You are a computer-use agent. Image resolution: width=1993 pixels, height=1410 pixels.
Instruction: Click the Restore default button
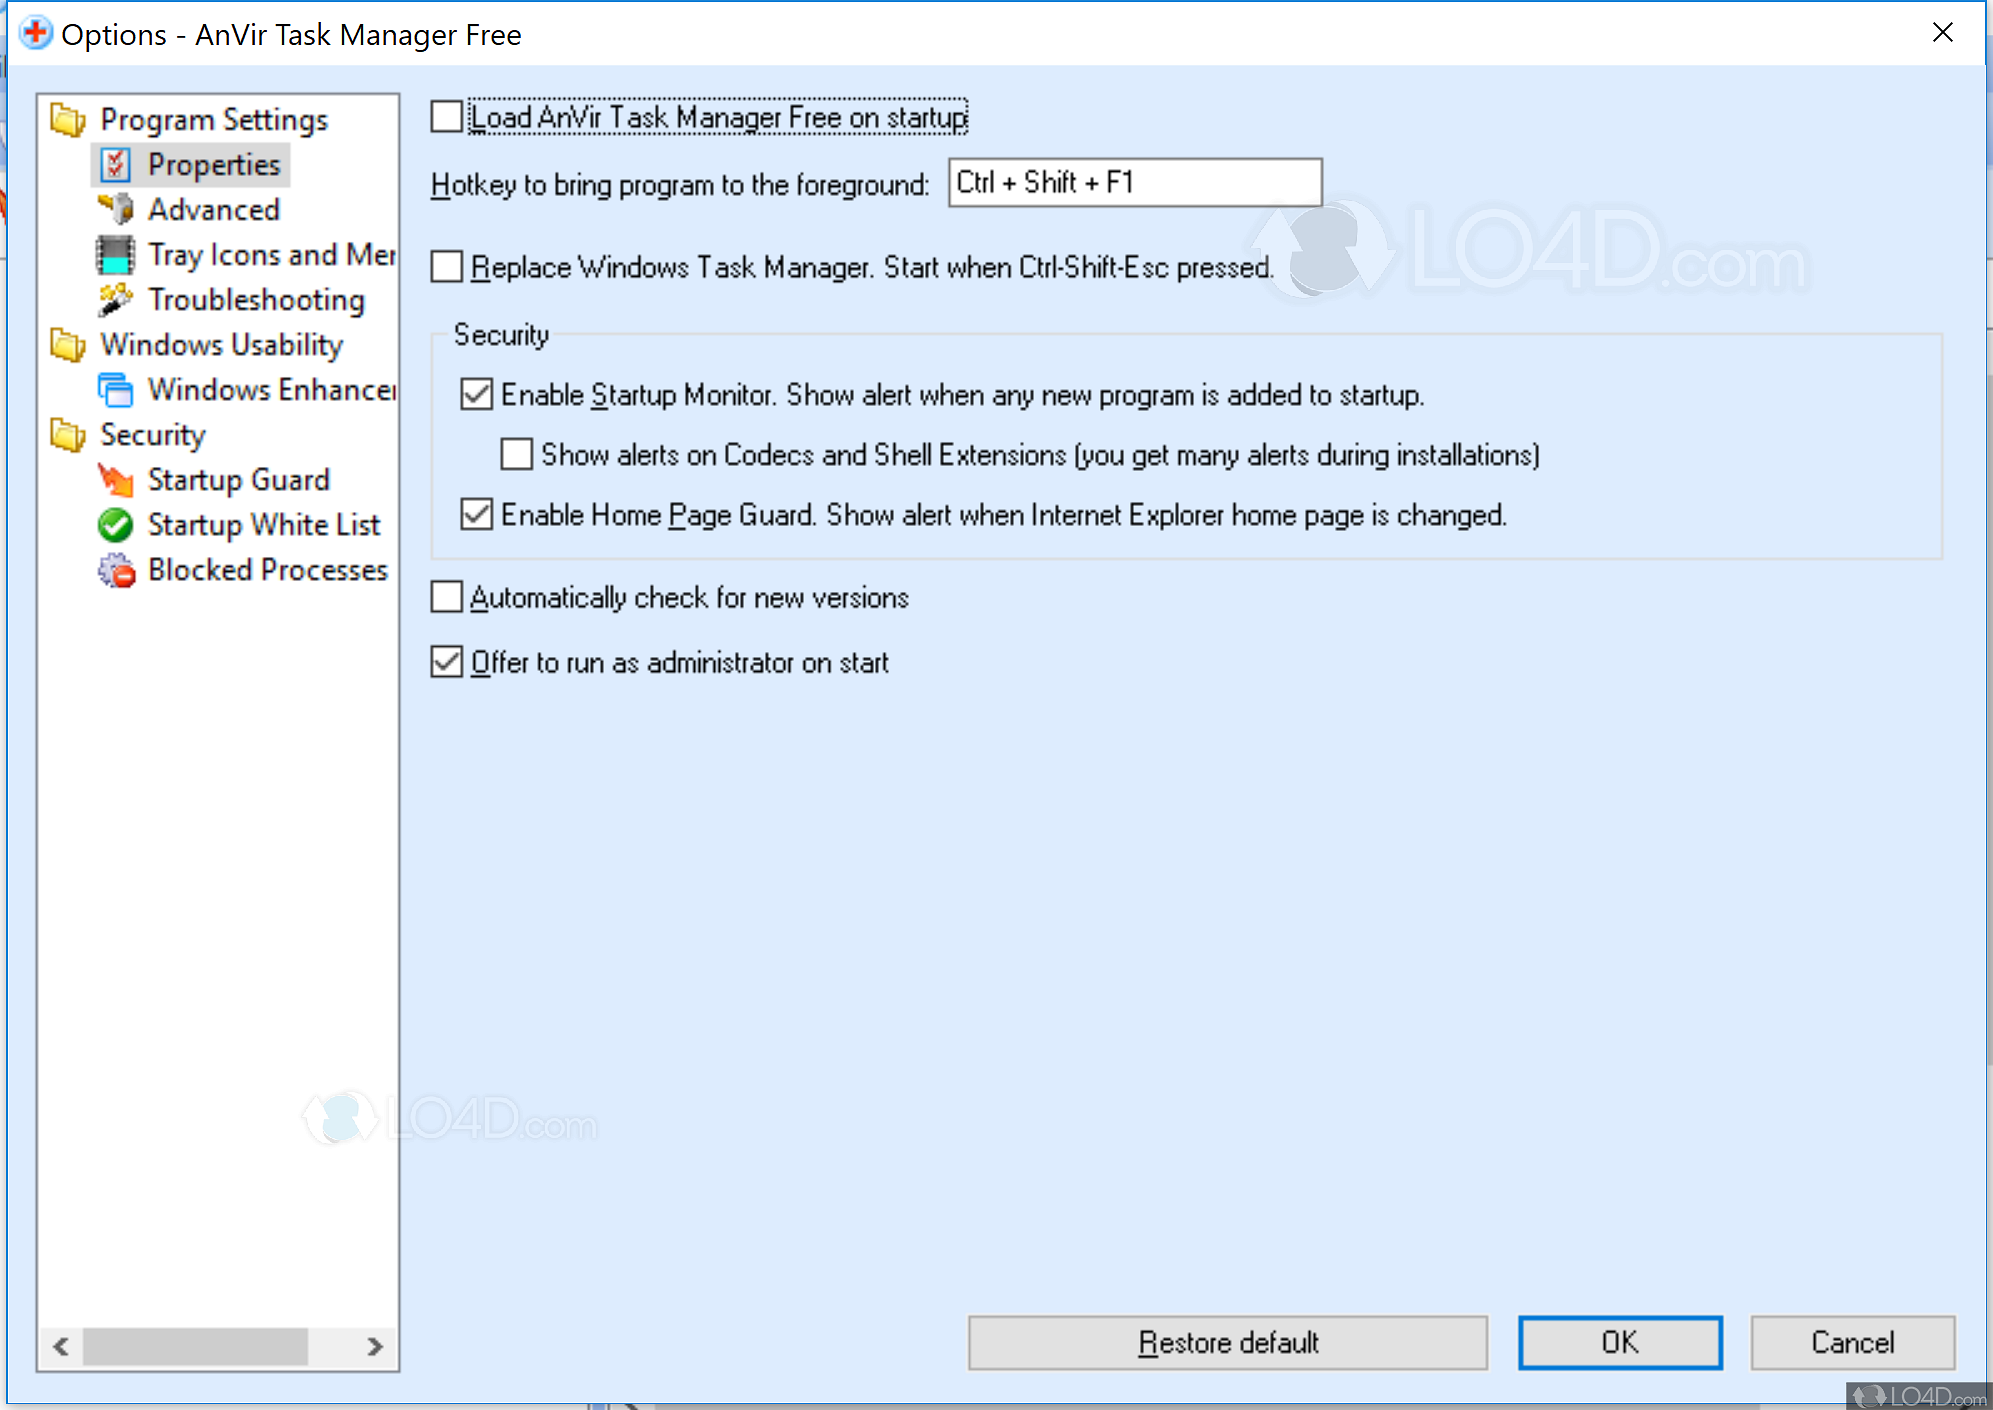1228,1342
